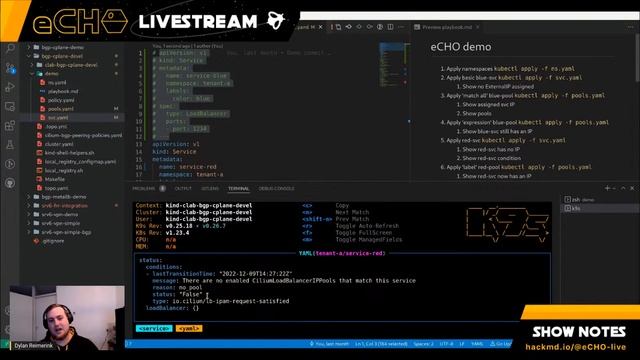Click the compare changes icon in editor toolbar

(338, 27)
